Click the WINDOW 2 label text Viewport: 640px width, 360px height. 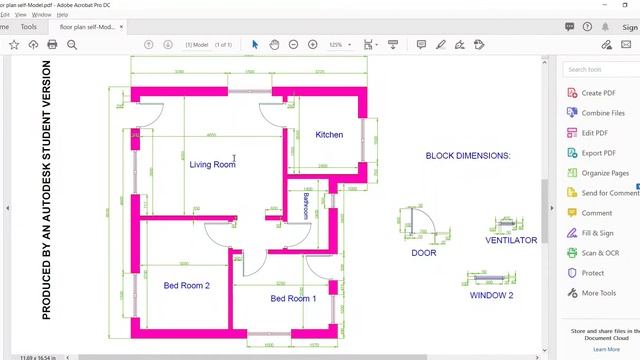(491, 296)
